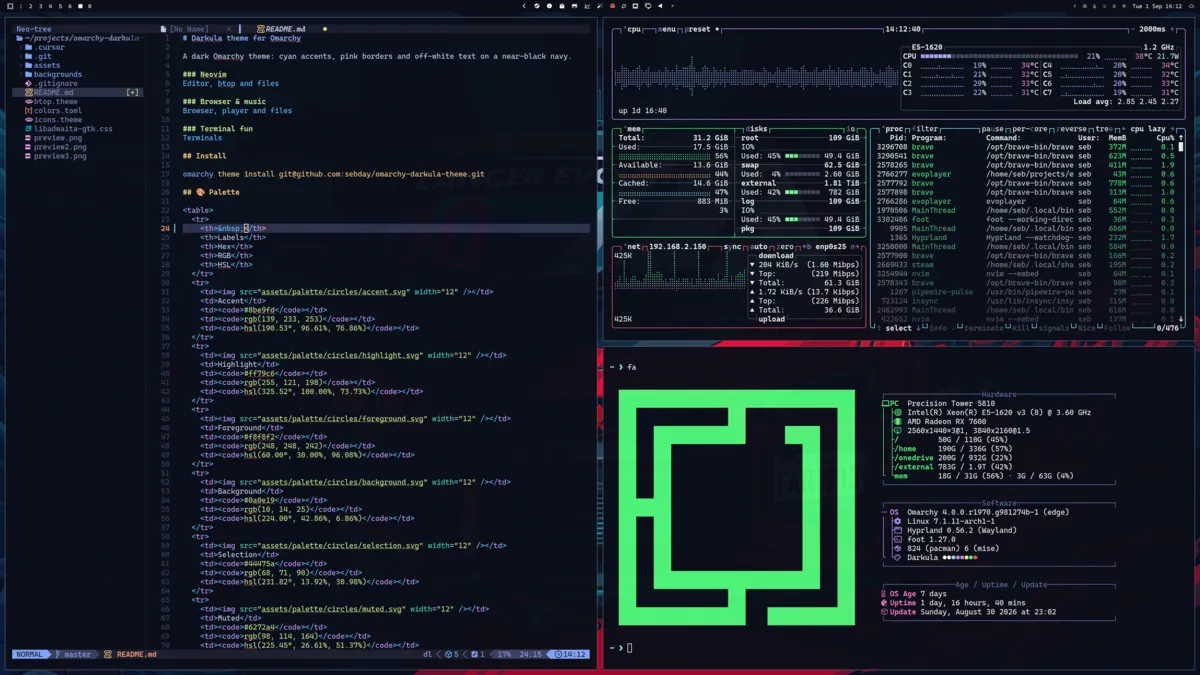The height and width of the screenshot is (675, 1200).
Task: Click the PC icon in fastfetch Hardware box
Action: point(887,403)
